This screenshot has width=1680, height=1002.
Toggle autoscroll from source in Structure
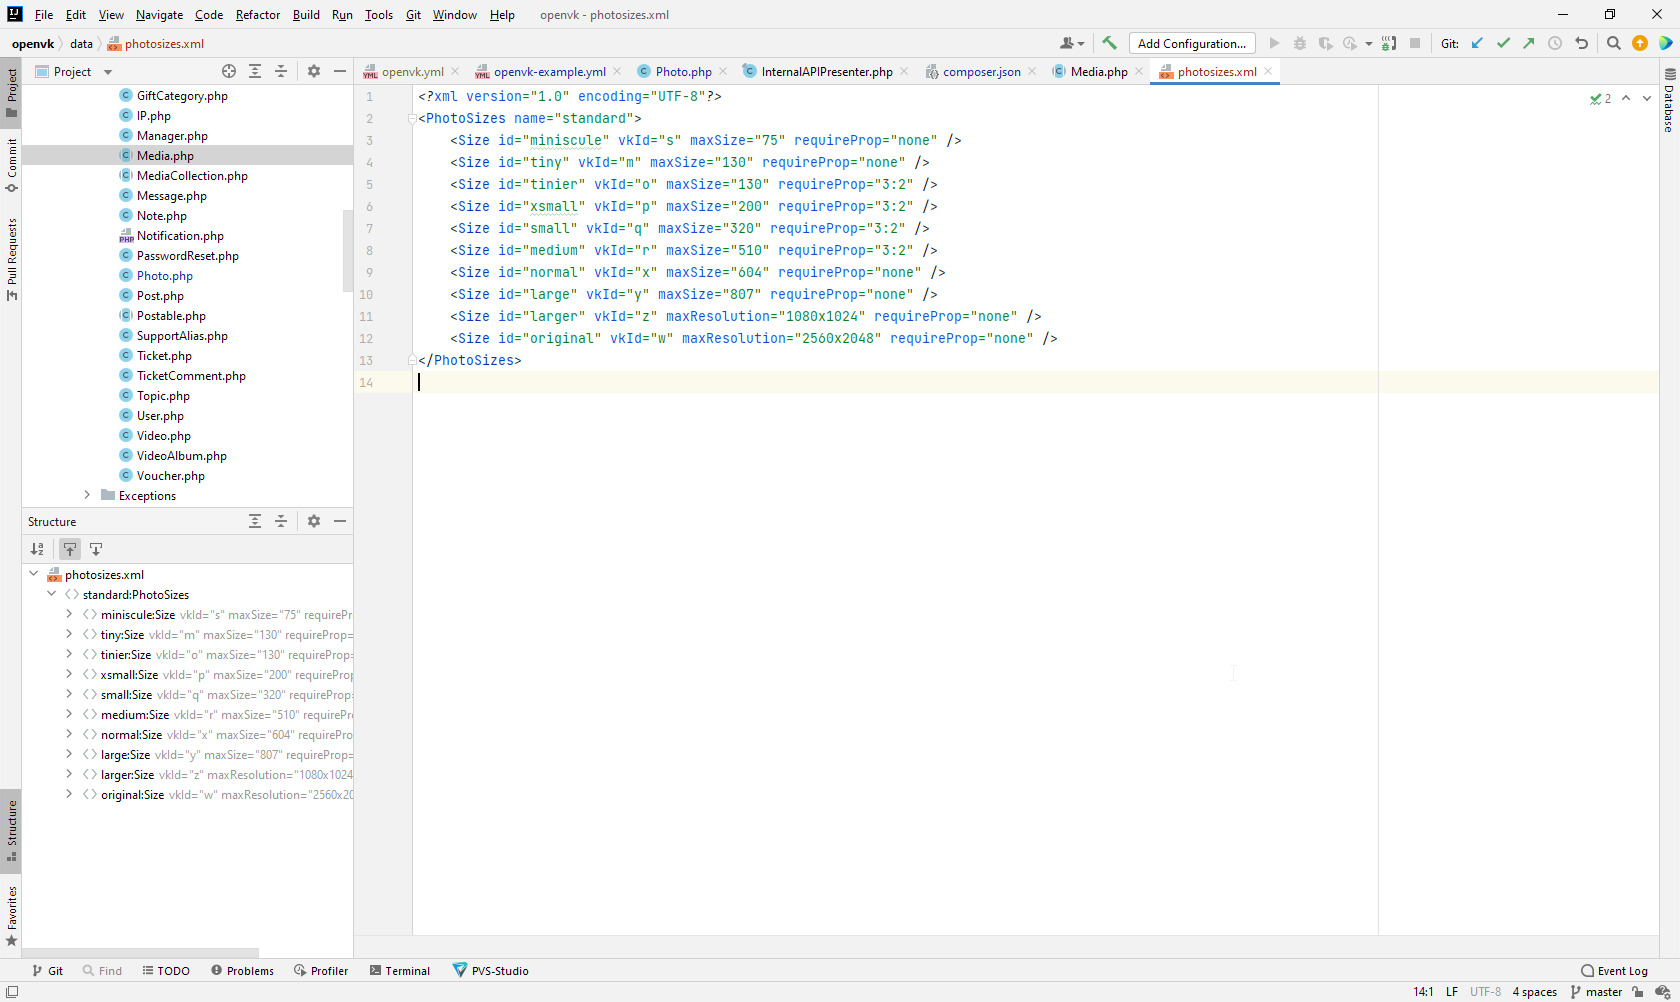click(x=96, y=549)
